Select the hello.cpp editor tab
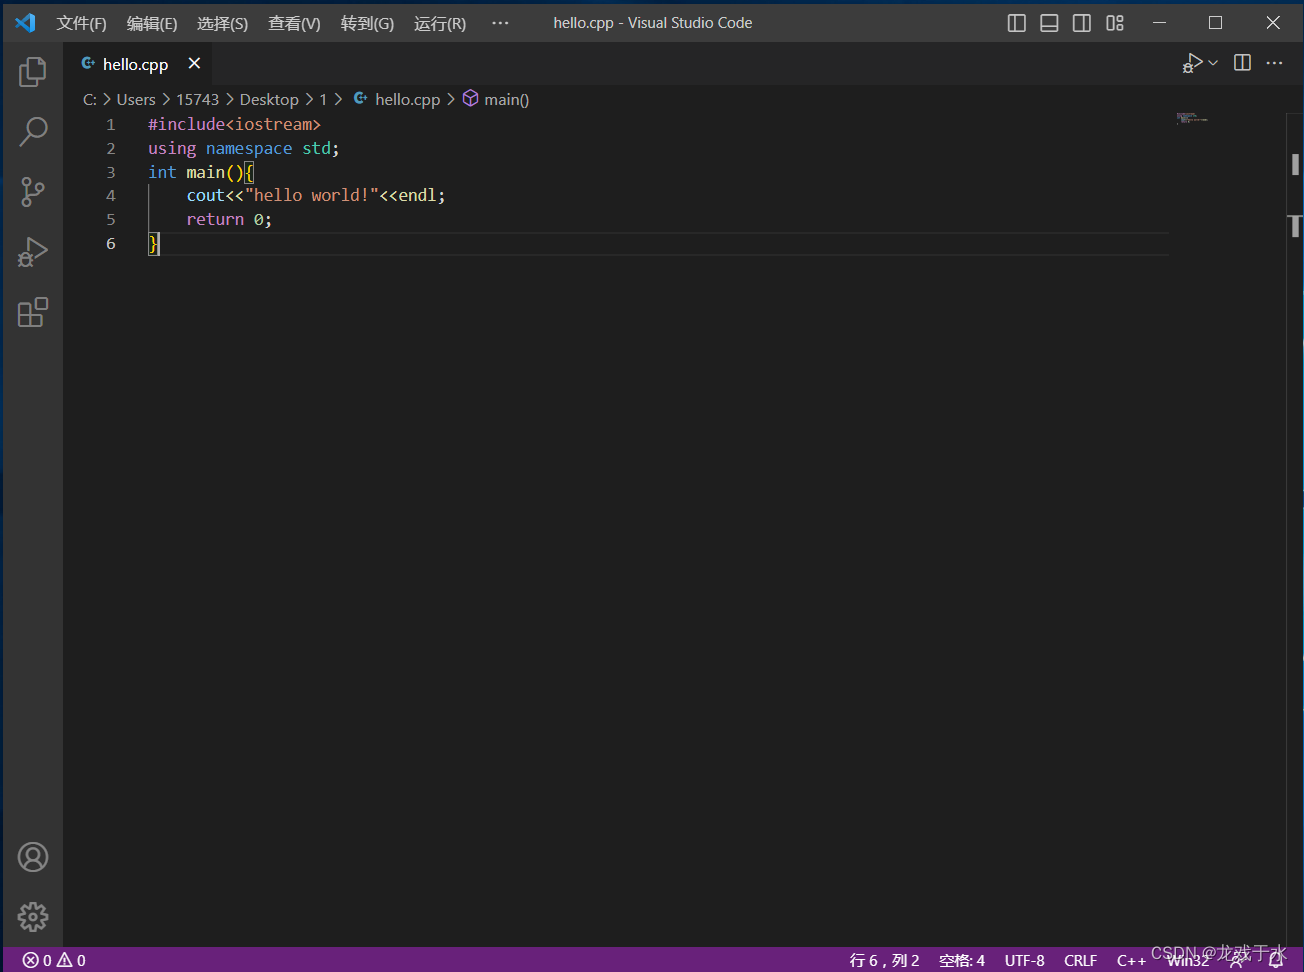The height and width of the screenshot is (972, 1304). 136,64
